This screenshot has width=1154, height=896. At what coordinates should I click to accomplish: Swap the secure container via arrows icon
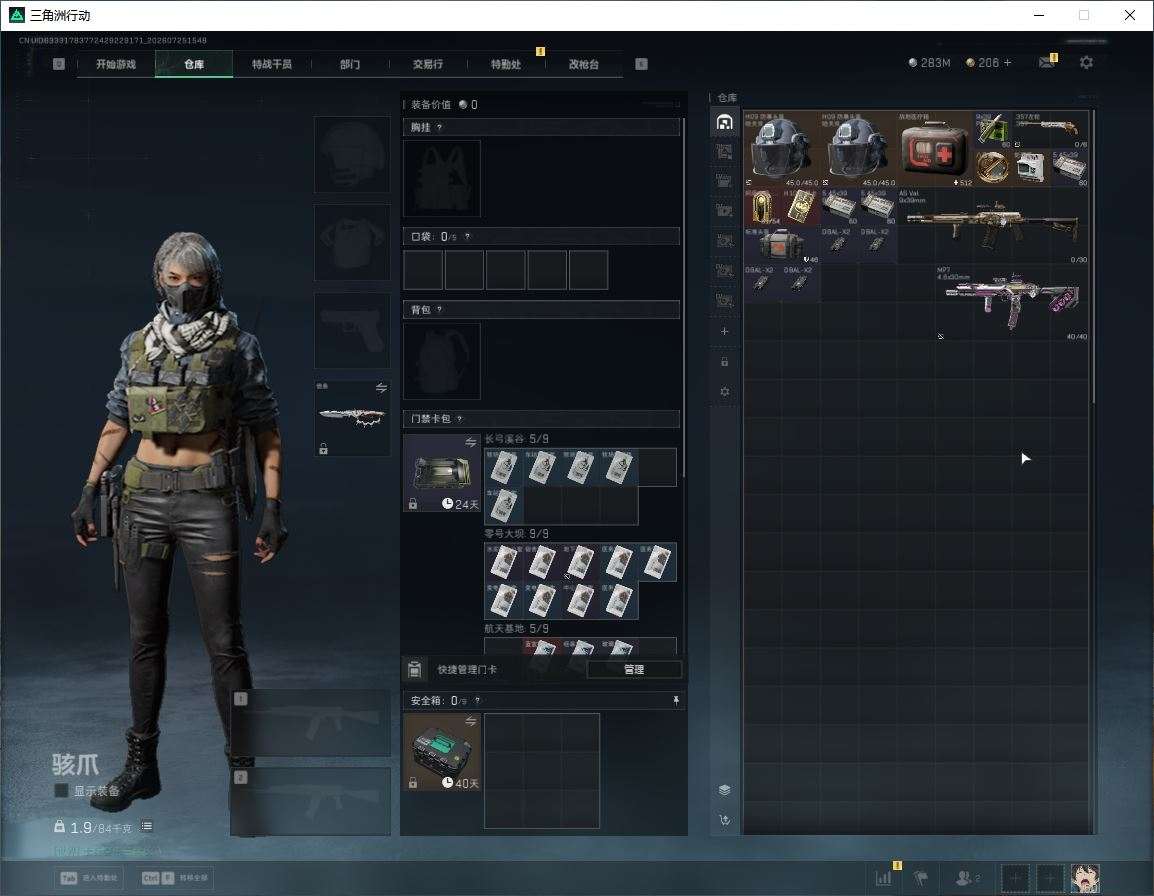(470, 722)
